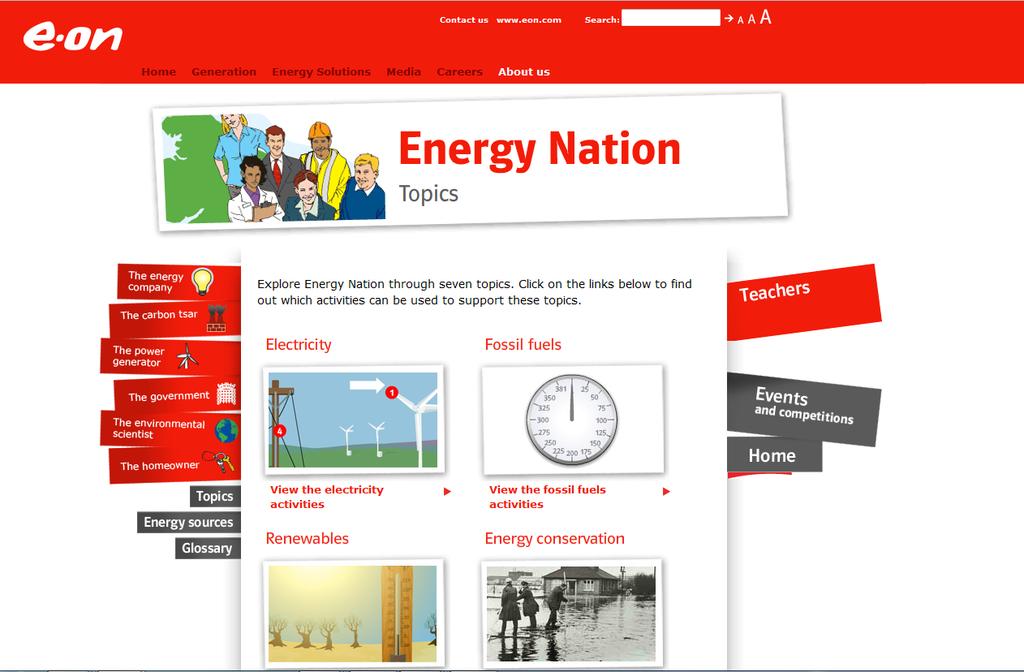Open the Teachers section
The width and height of the screenshot is (1024, 672).
[803, 301]
